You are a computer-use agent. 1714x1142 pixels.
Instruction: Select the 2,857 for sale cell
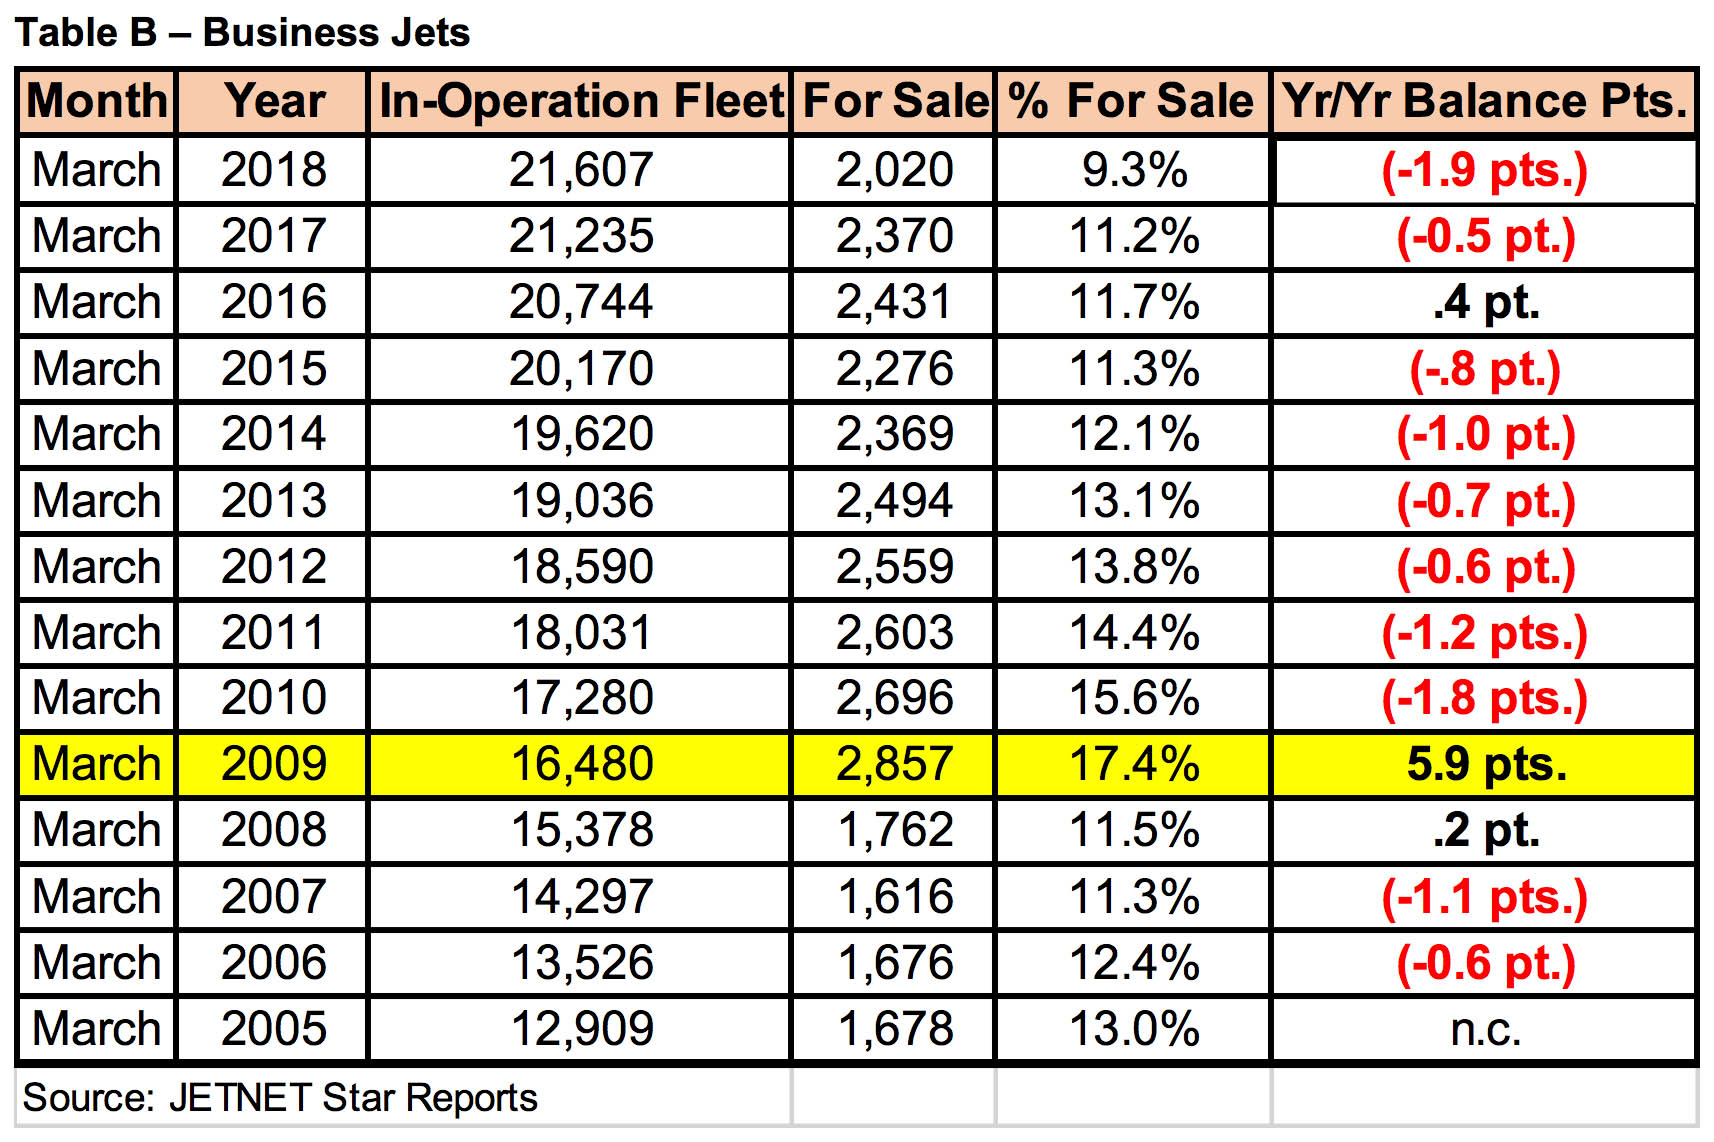[x=895, y=764]
